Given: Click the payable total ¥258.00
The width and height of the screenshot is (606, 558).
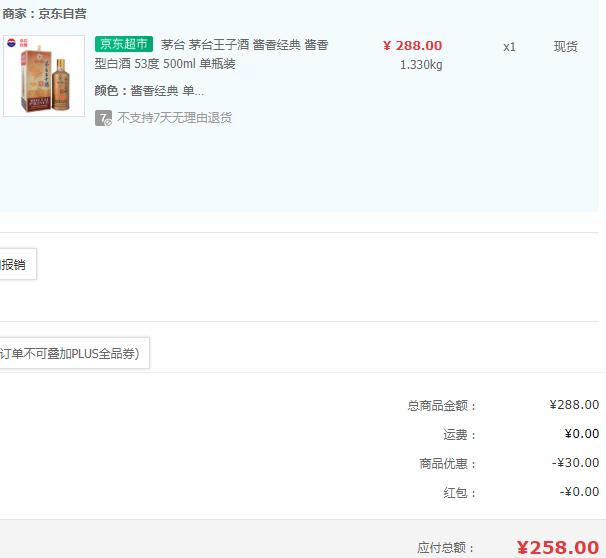Looking at the screenshot, I should point(558,548).
